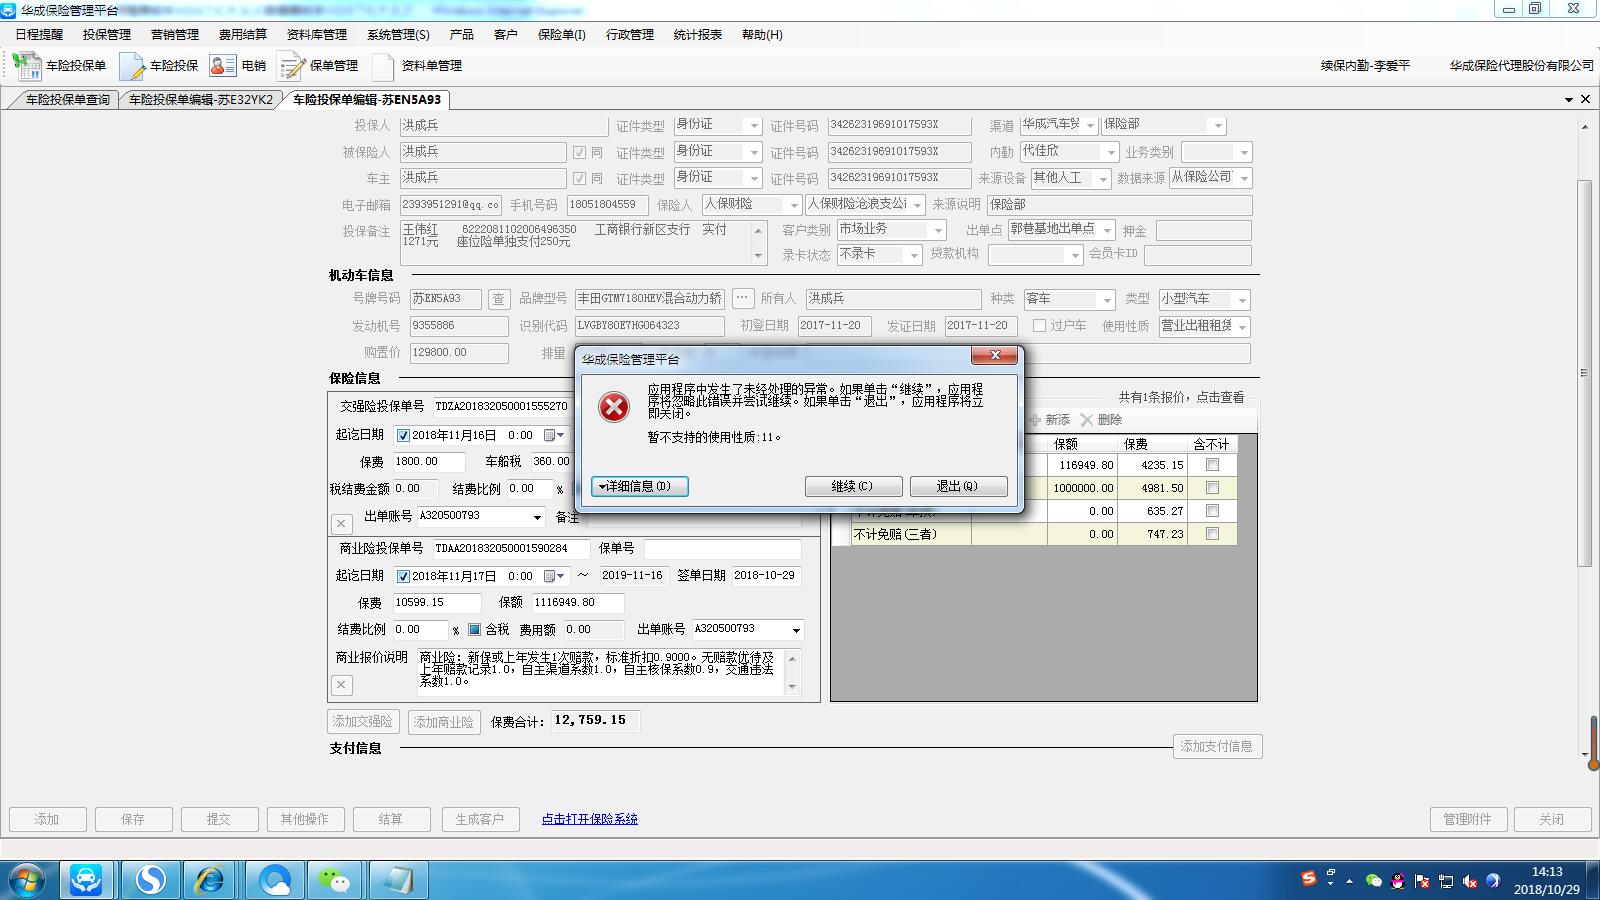This screenshot has width=1600, height=900.
Task: Switch to the 车险投保单查询 tab
Action: pos(67,100)
